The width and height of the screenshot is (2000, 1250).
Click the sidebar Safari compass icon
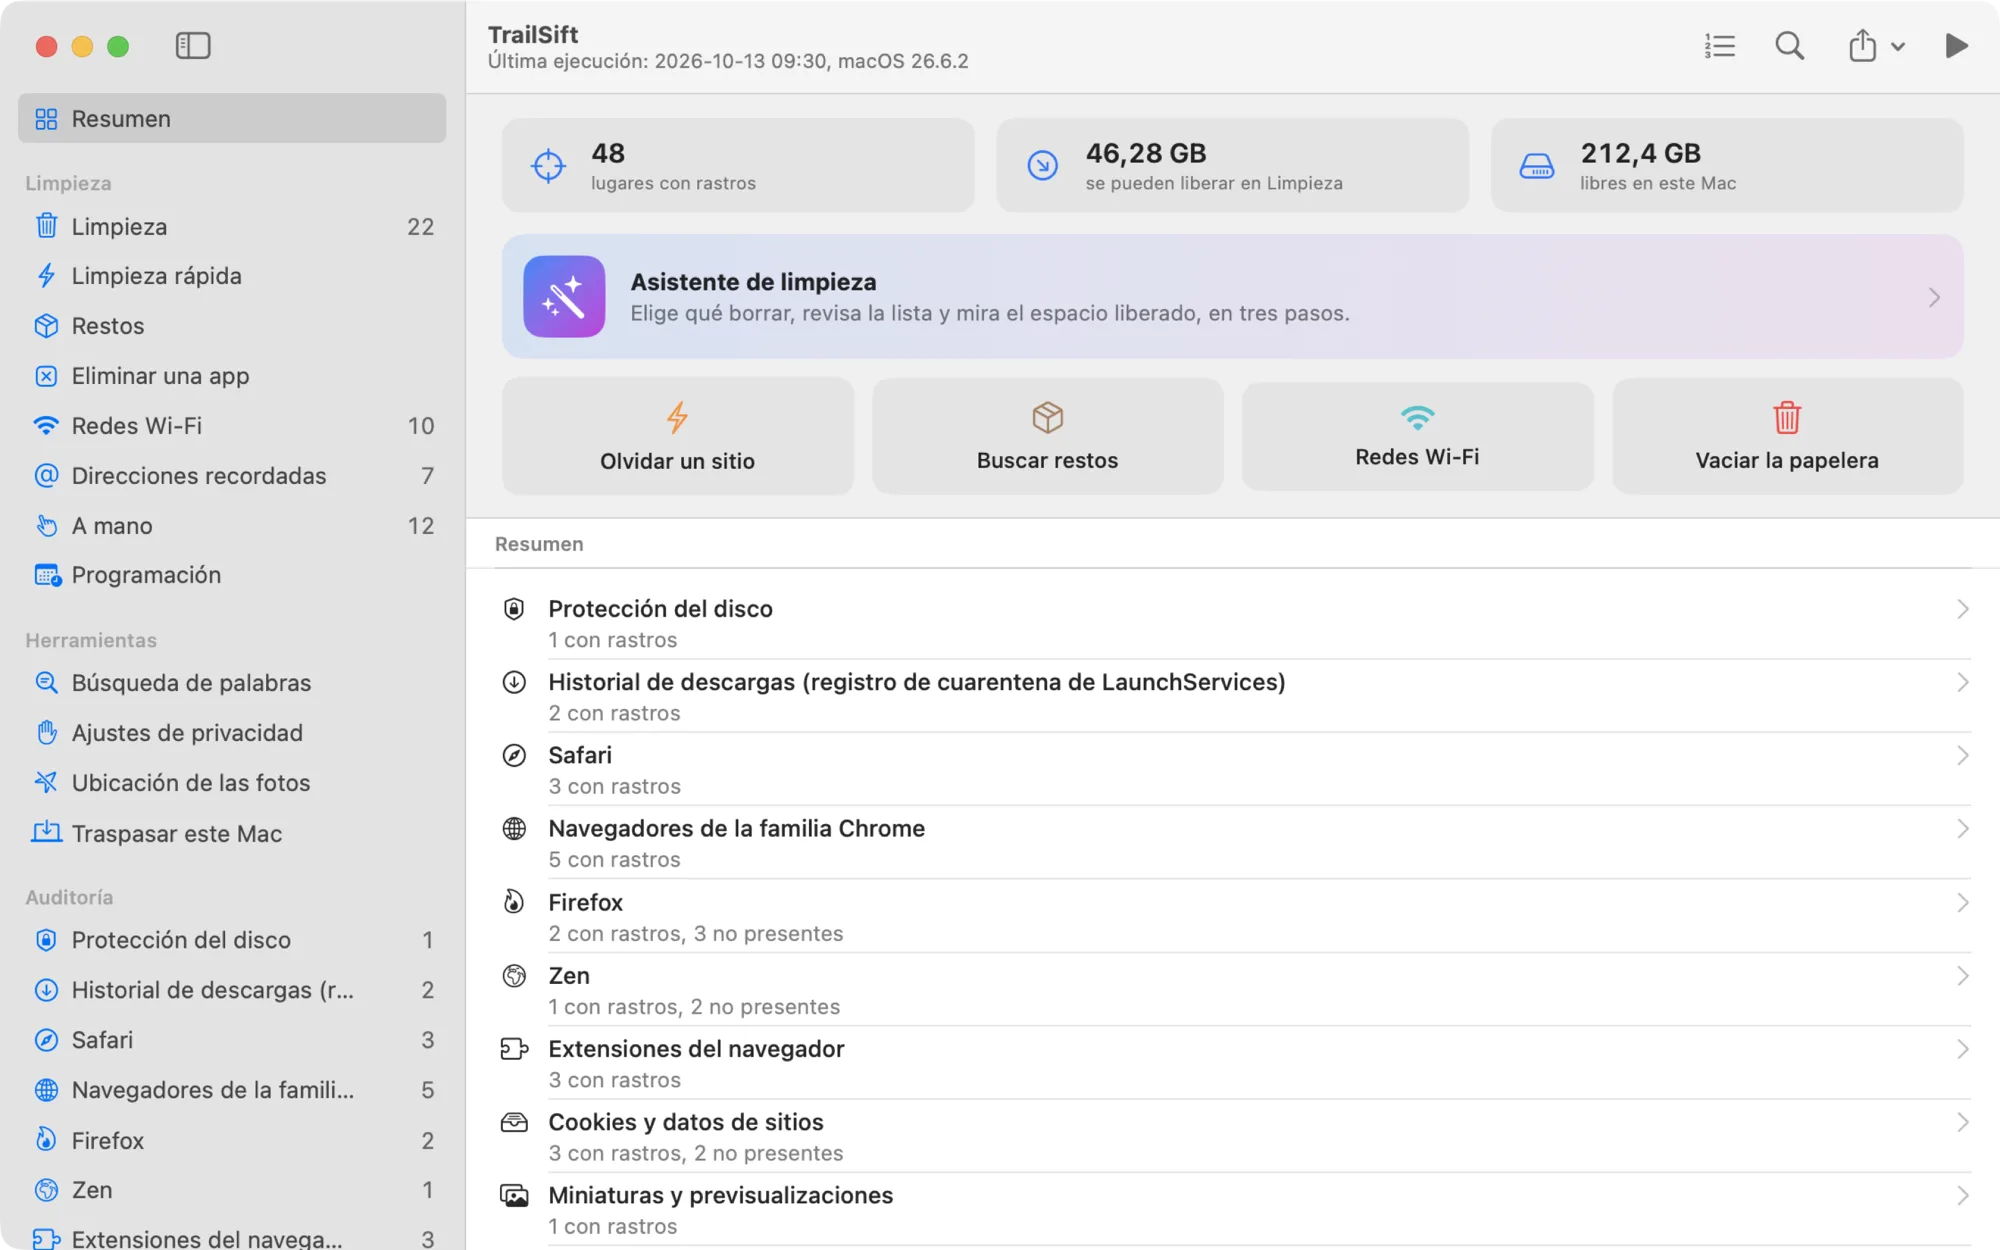(46, 1040)
